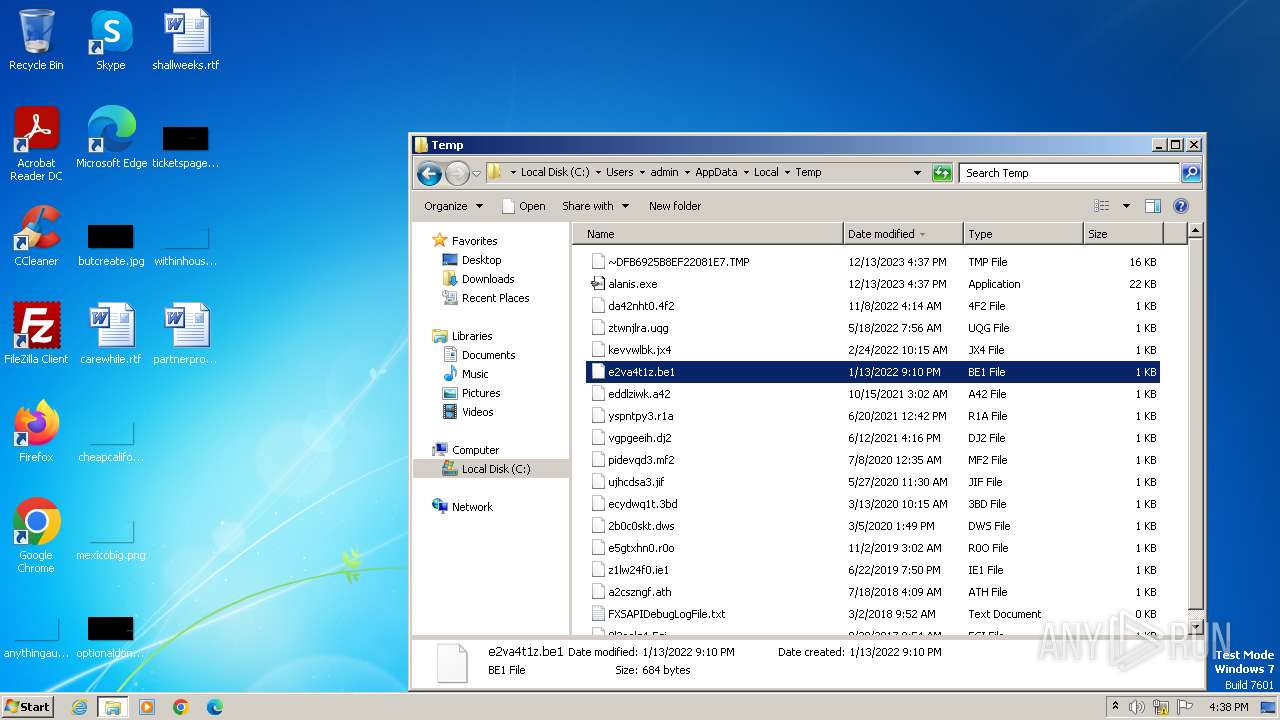Screen dimensions: 1280x720
Task: Open the Organize menu
Action: [453, 206]
